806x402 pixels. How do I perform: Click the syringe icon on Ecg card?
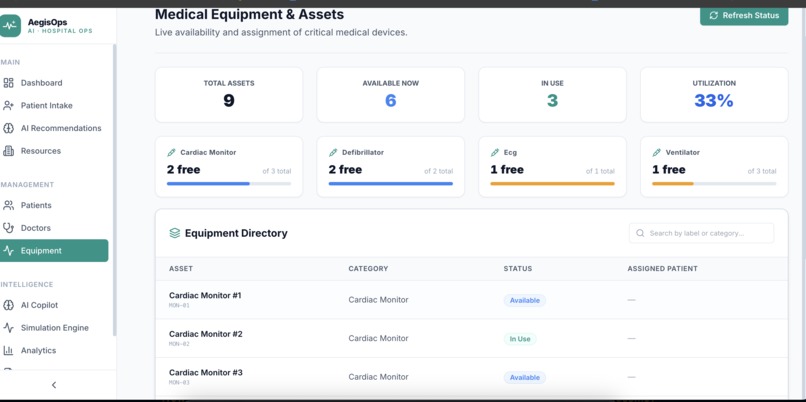[x=495, y=153]
